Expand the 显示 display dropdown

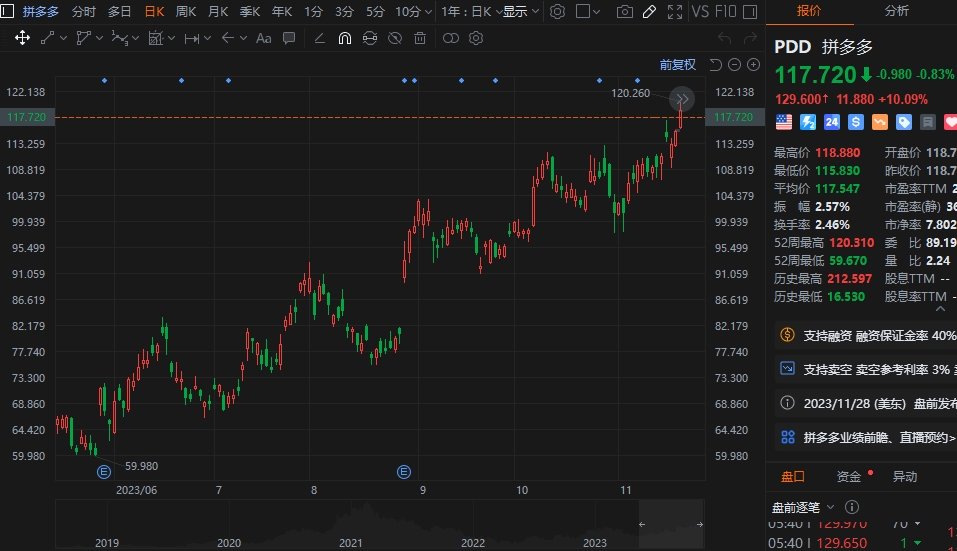[520, 12]
